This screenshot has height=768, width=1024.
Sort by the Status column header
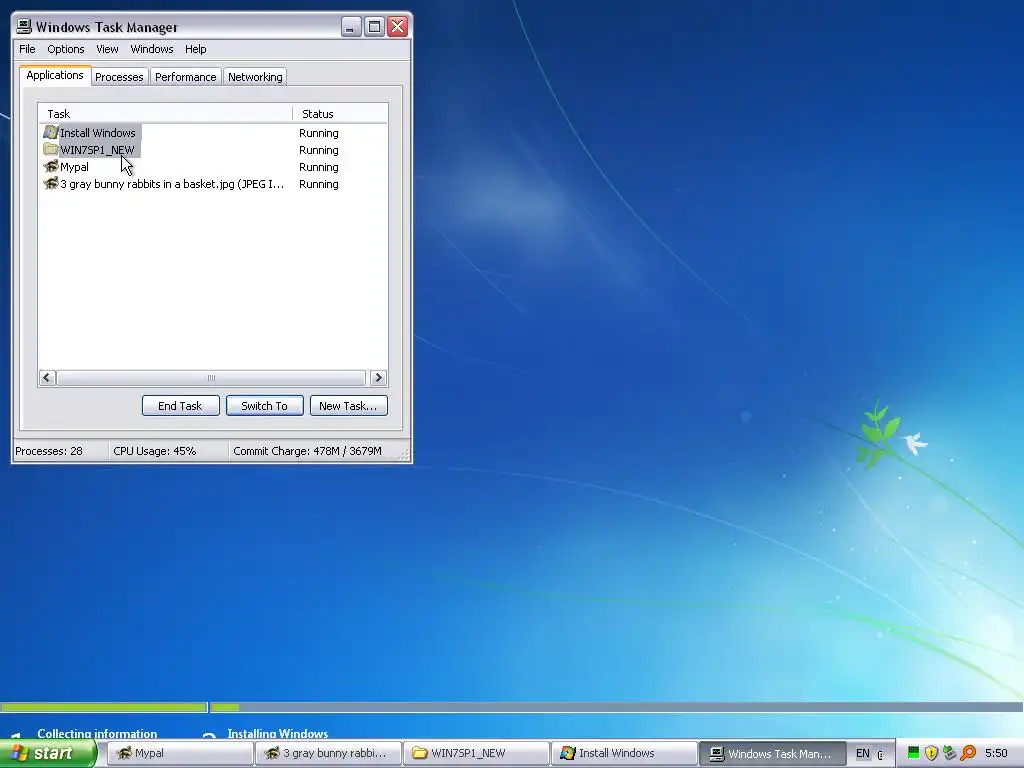[340, 114]
